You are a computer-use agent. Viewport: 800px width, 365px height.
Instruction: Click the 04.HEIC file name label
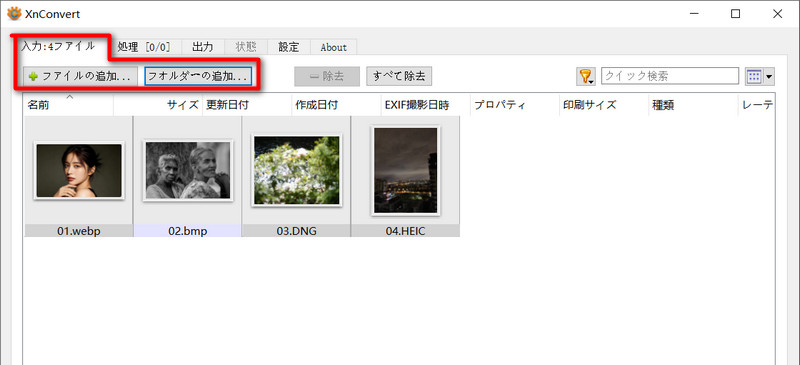[x=406, y=231]
